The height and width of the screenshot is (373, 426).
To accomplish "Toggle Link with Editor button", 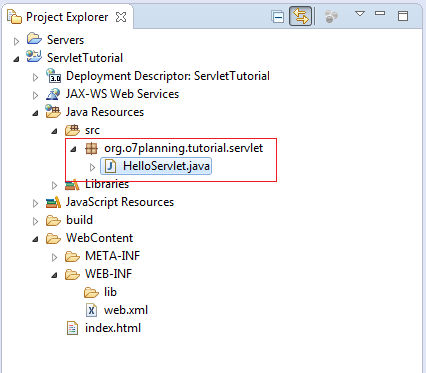I will (300, 16).
